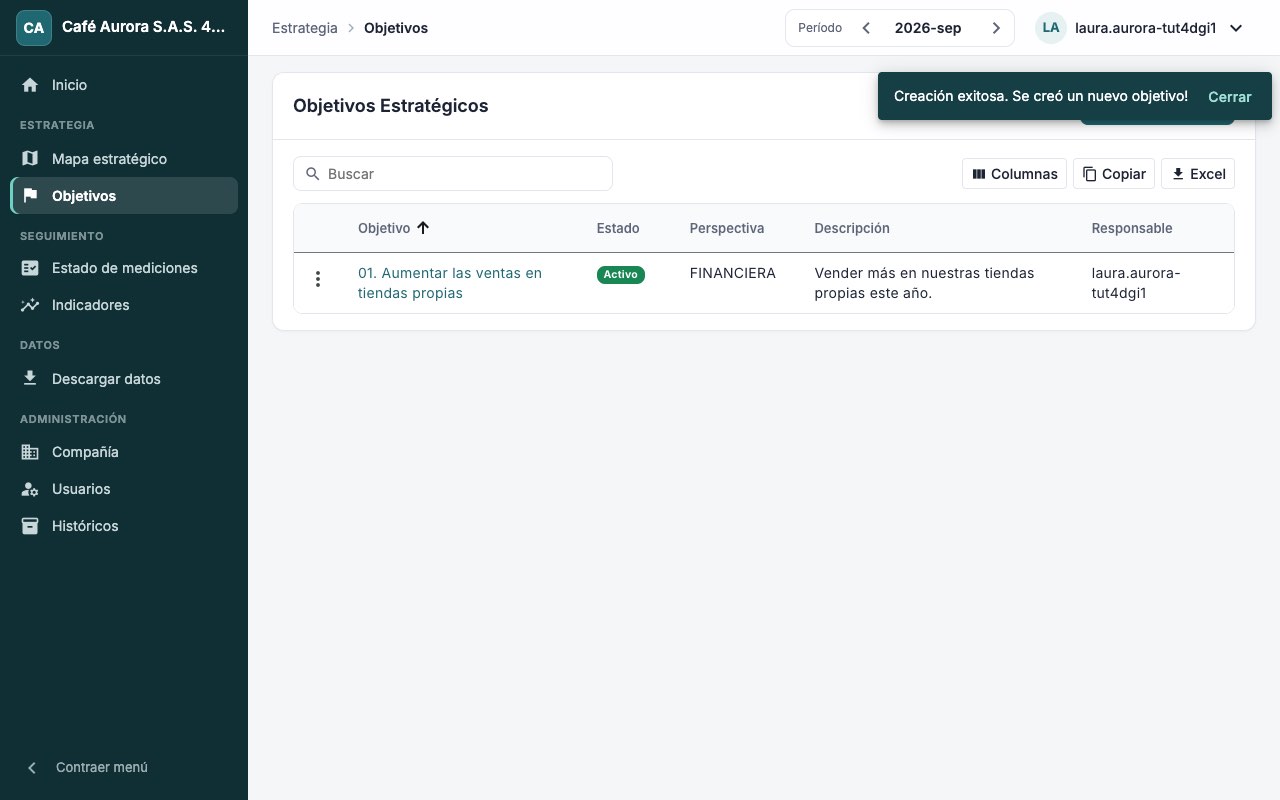The height and width of the screenshot is (800, 1280).
Task: Click the Estrategia breadcrumb
Action: tap(305, 28)
